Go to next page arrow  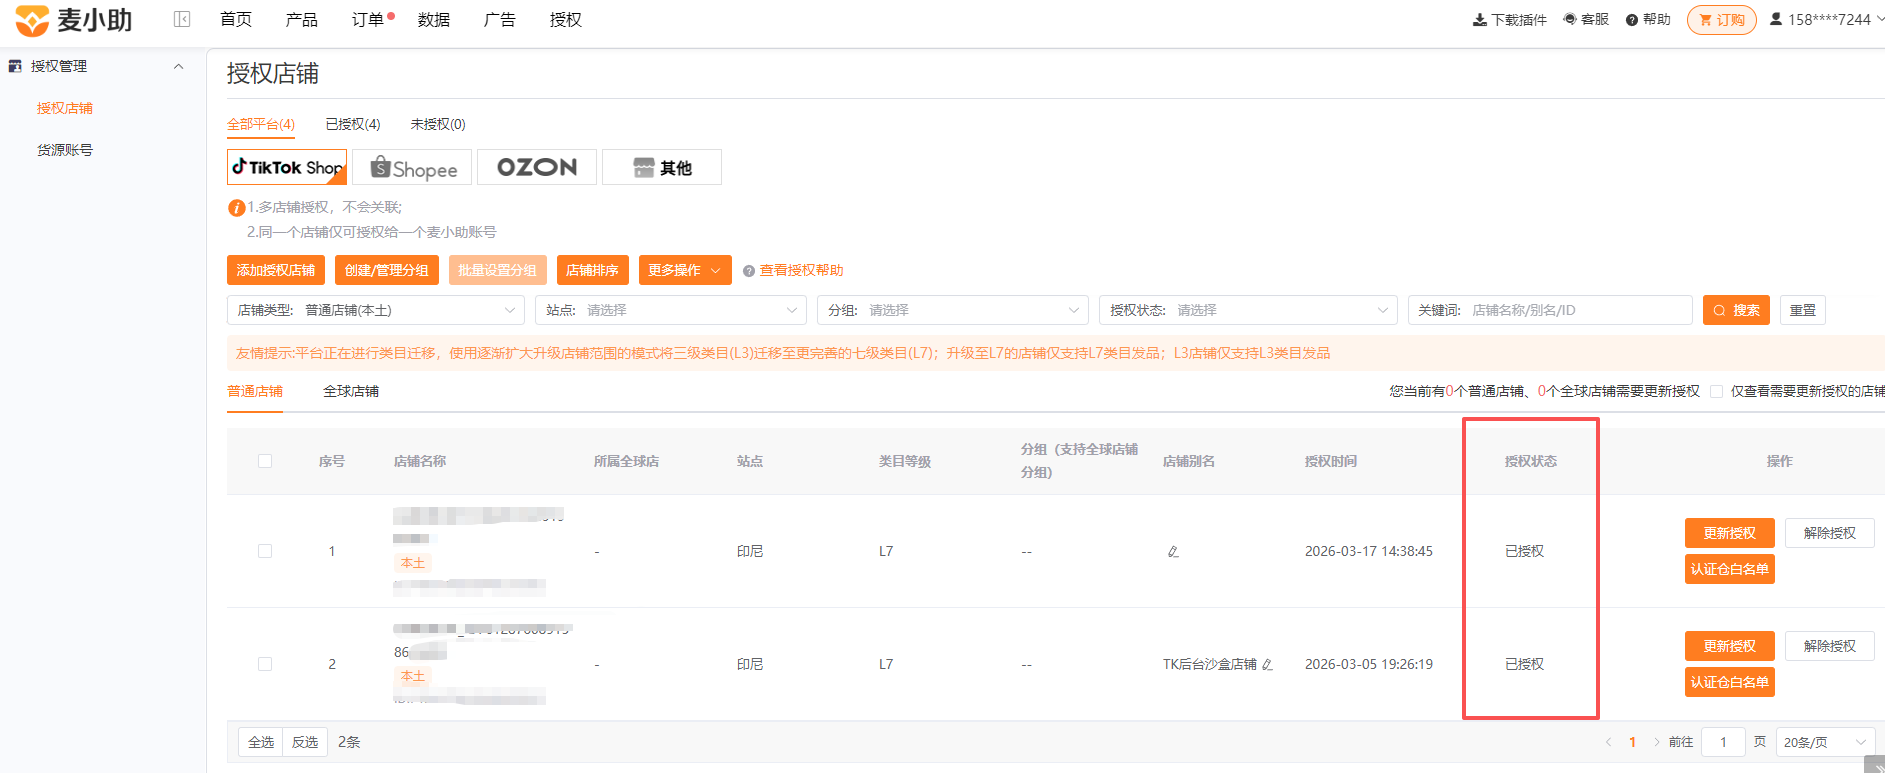[1656, 742]
